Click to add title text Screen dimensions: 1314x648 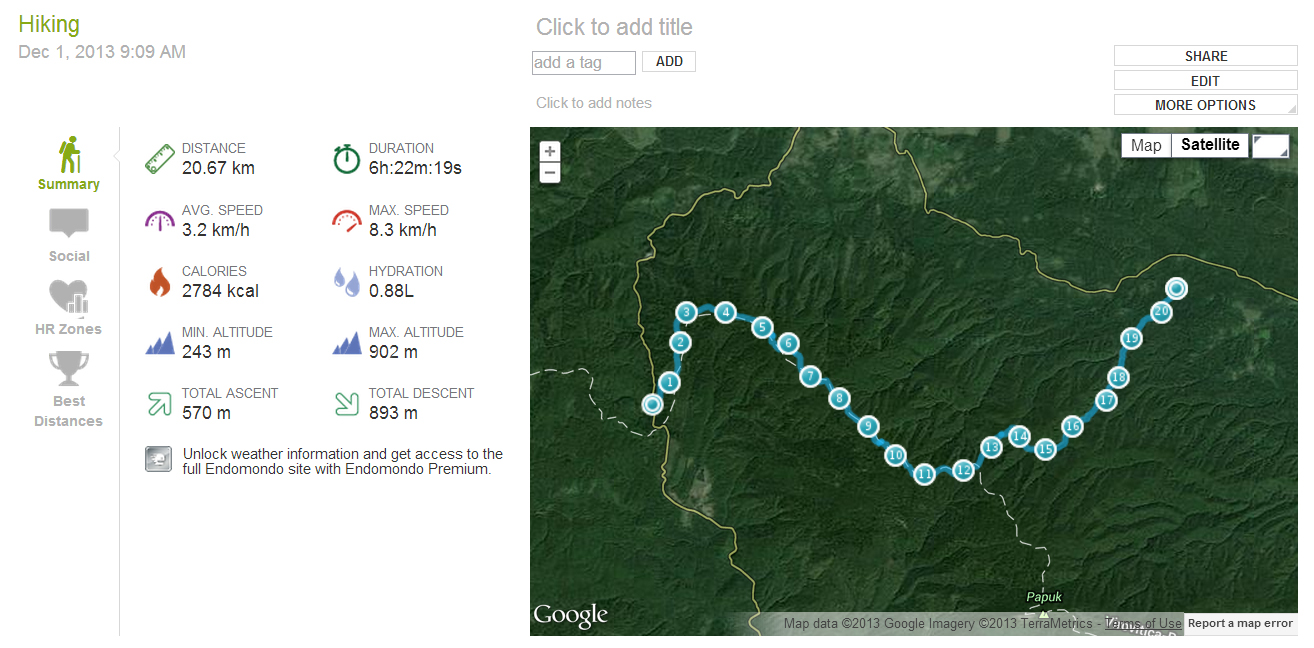click(x=614, y=27)
